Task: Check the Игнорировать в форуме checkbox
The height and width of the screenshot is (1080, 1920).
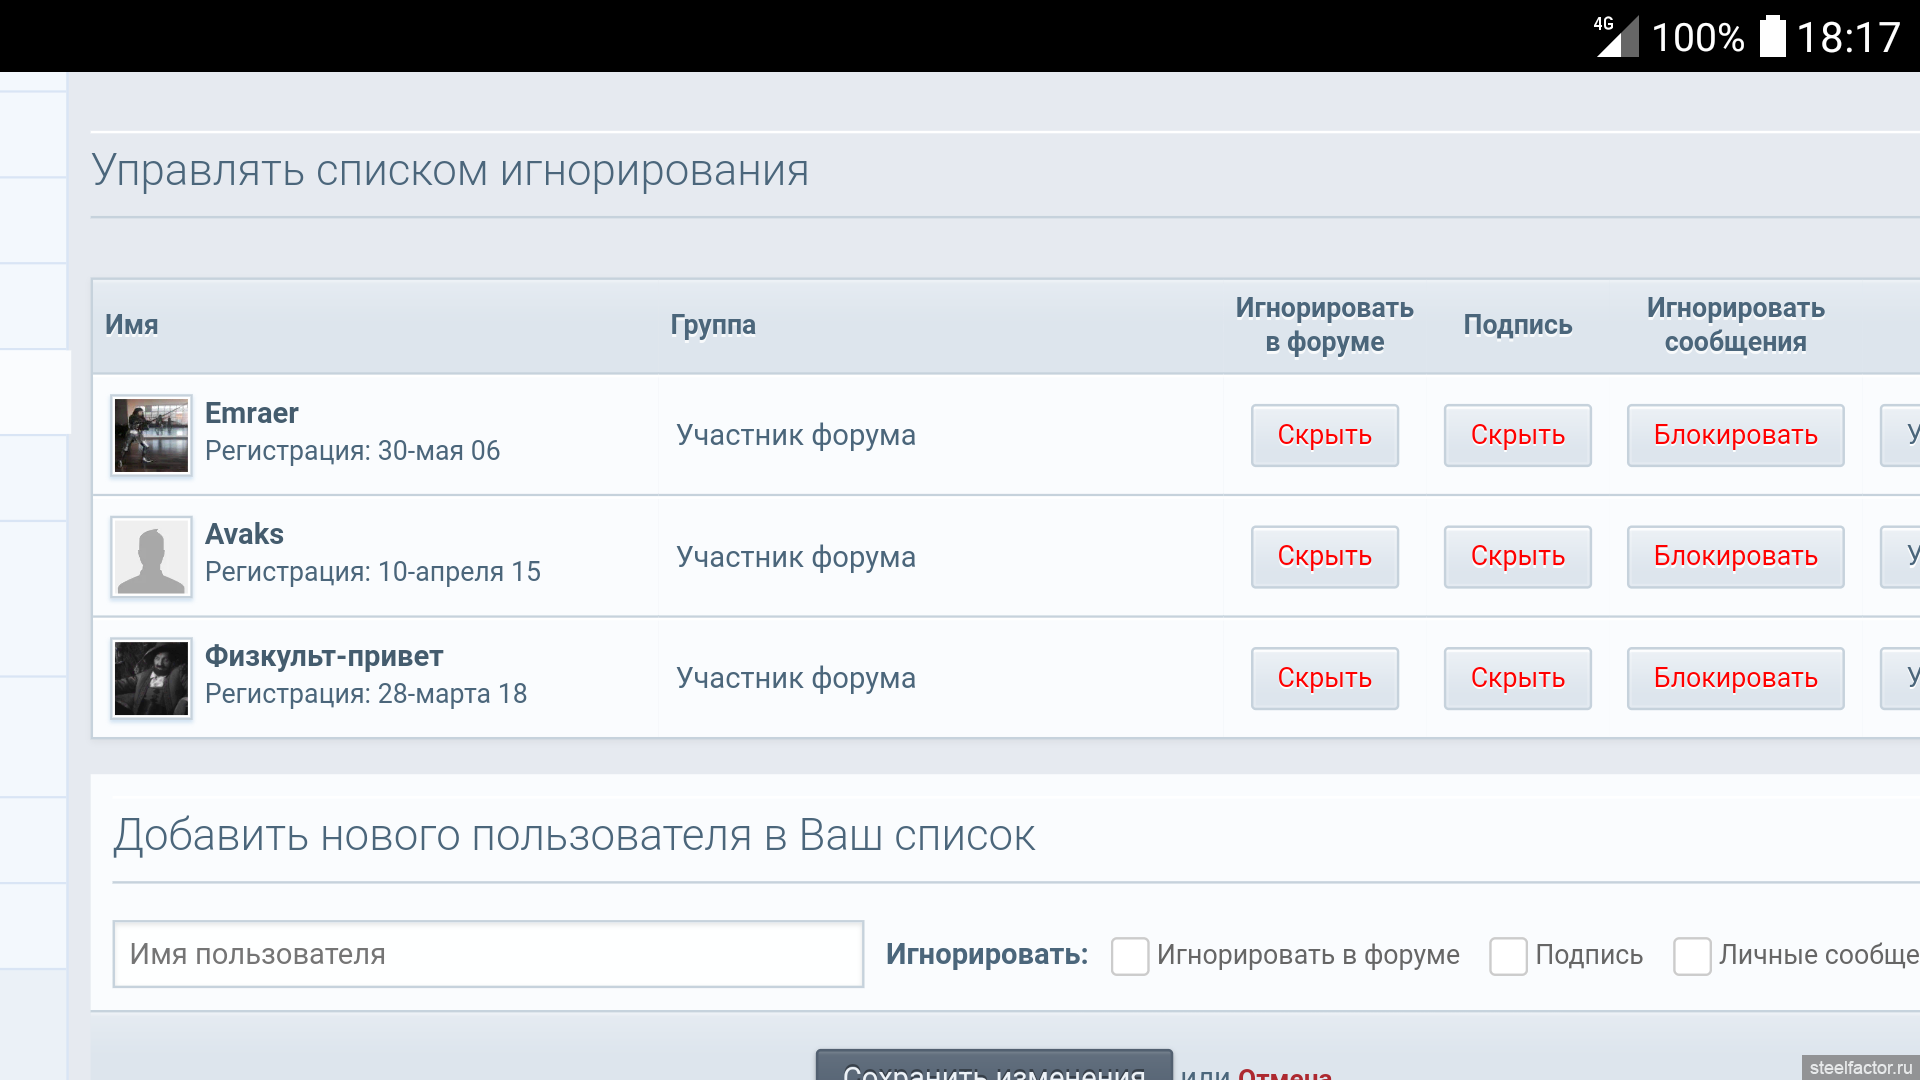Action: (x=1130, y=956)
